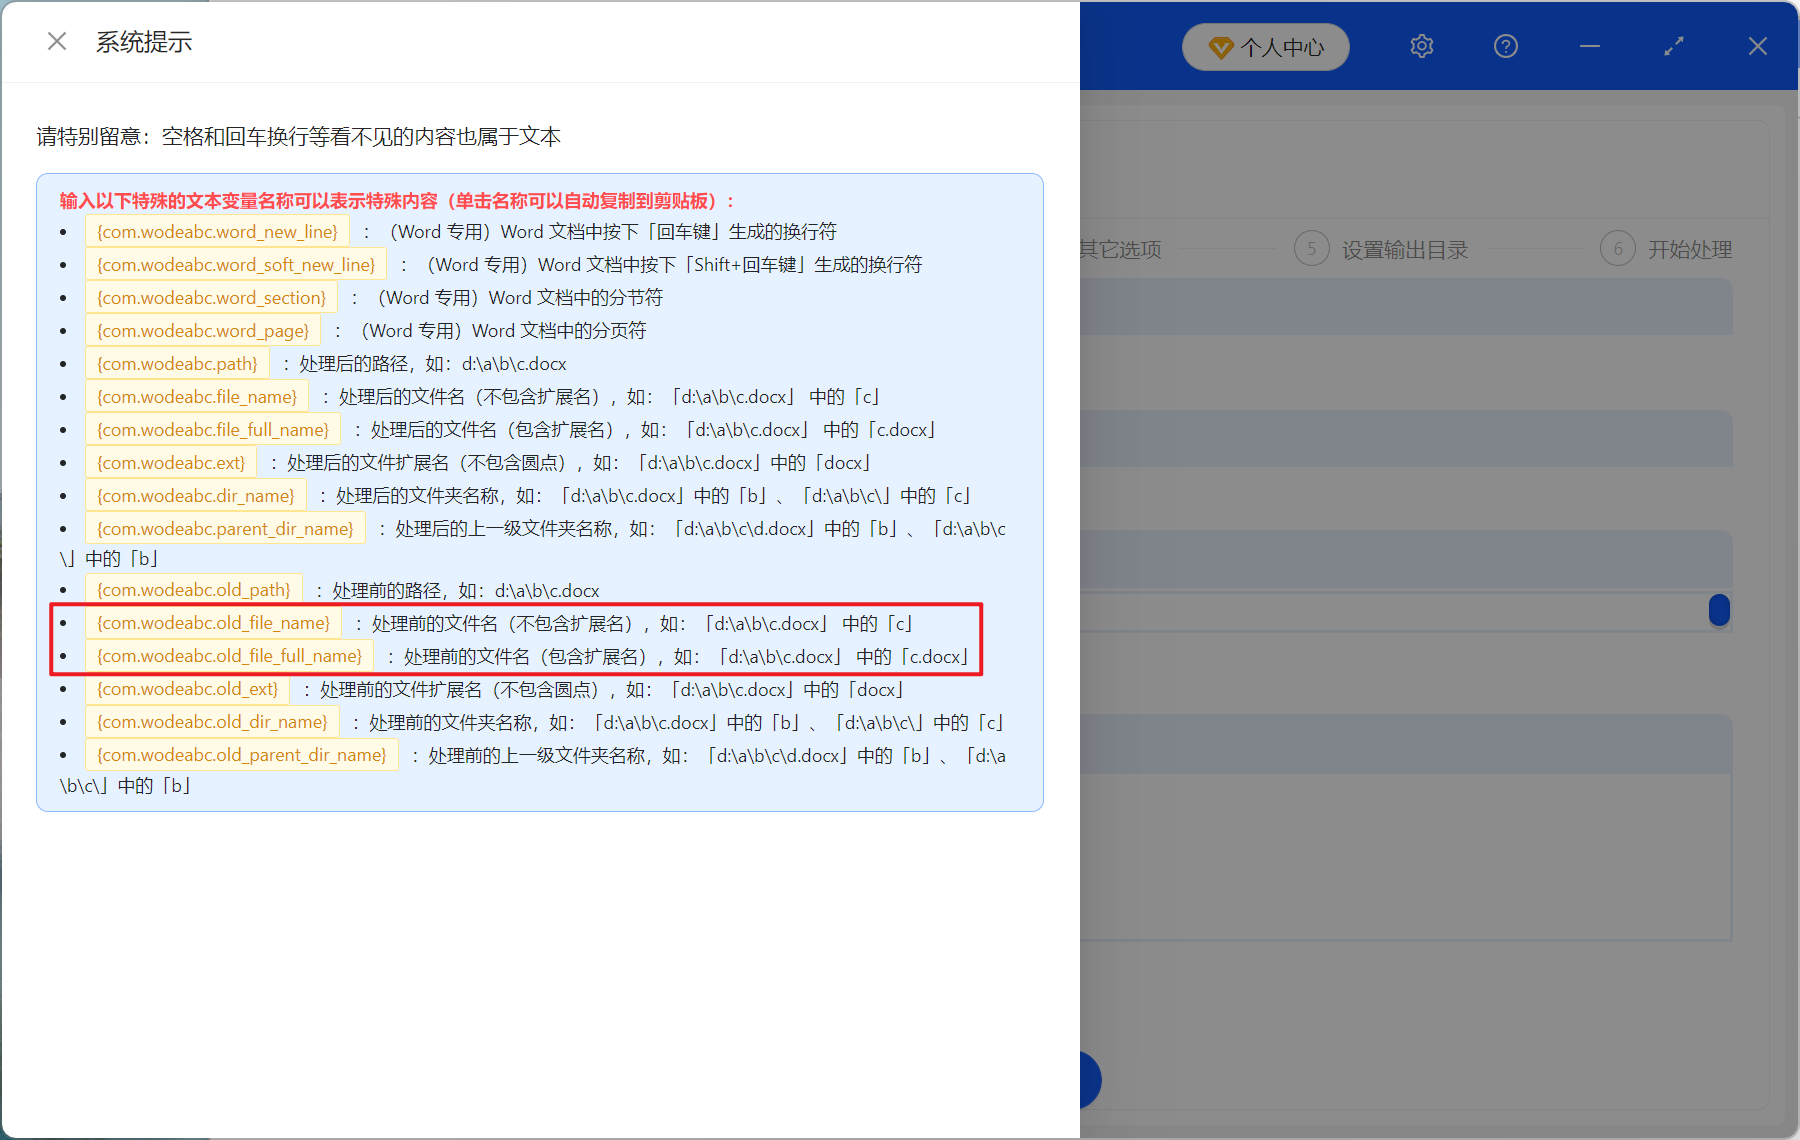1800x1140 pixels.
Task: Open the 个人中心 panel
Action: pos(1265,46)
